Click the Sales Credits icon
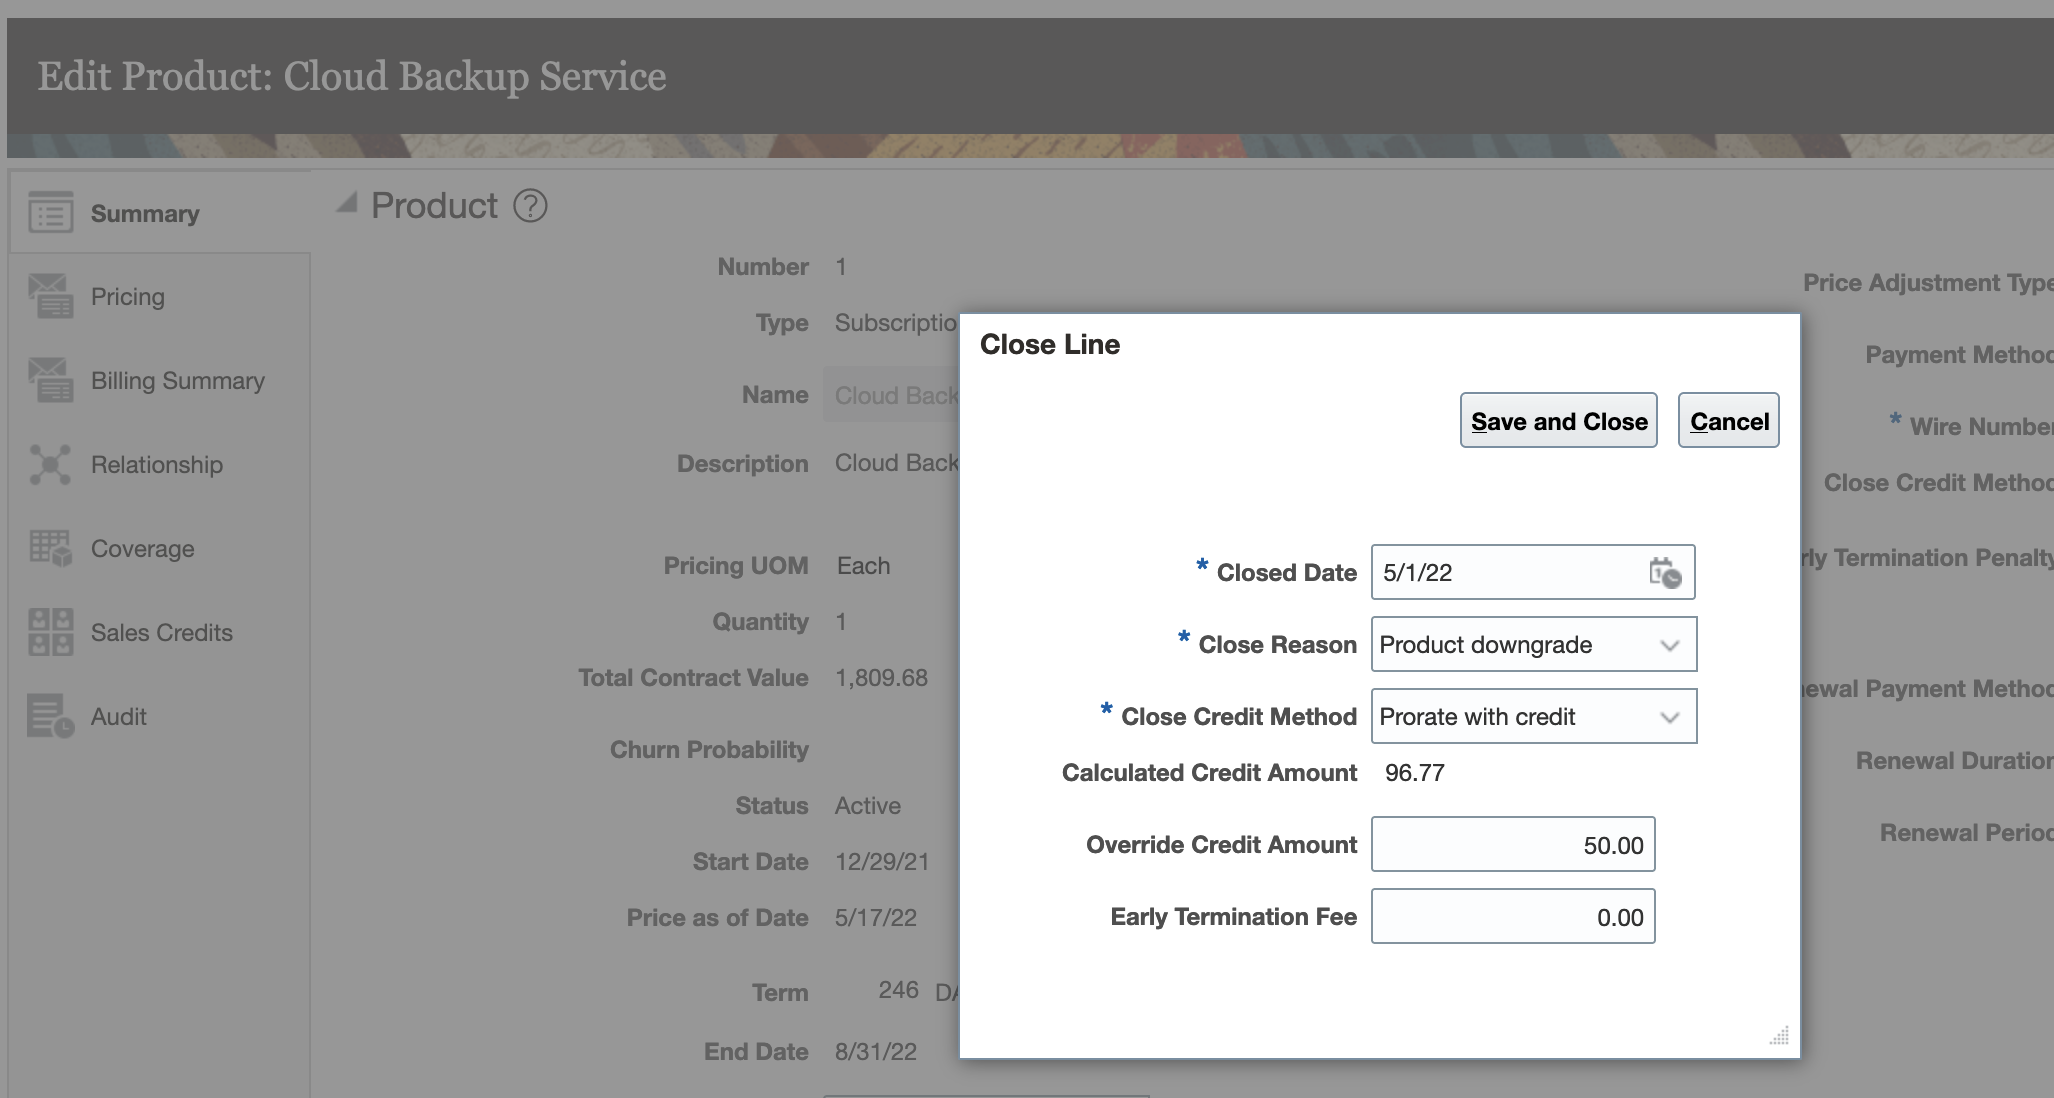 pos(50,632)
